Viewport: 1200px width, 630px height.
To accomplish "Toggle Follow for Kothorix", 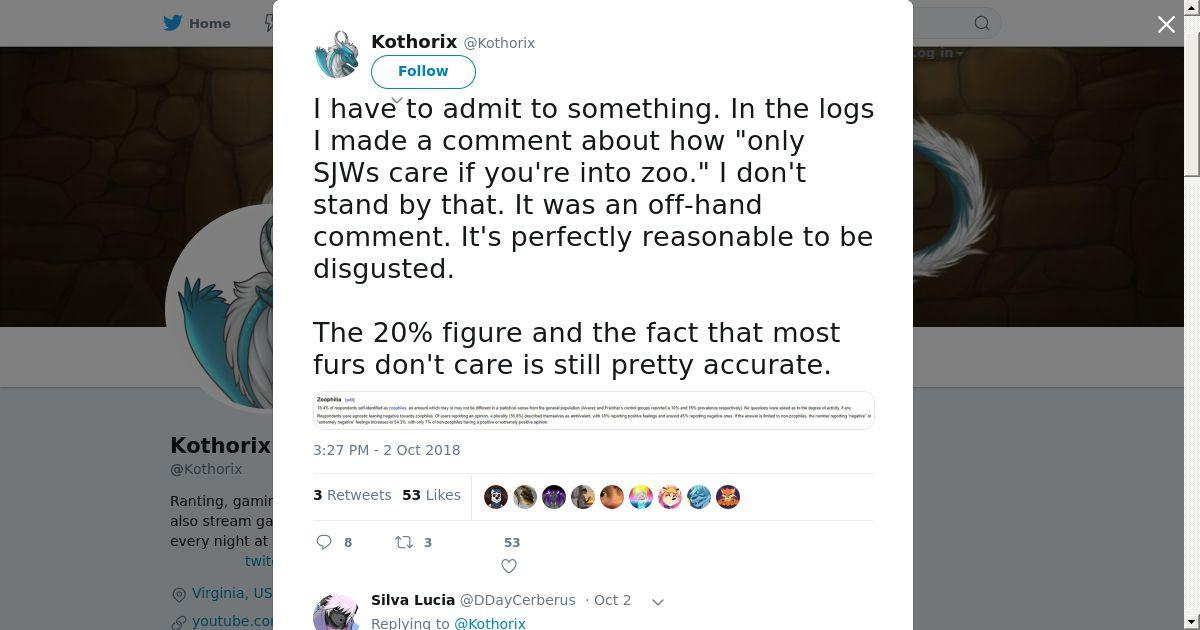I will [x=423, y=71].
